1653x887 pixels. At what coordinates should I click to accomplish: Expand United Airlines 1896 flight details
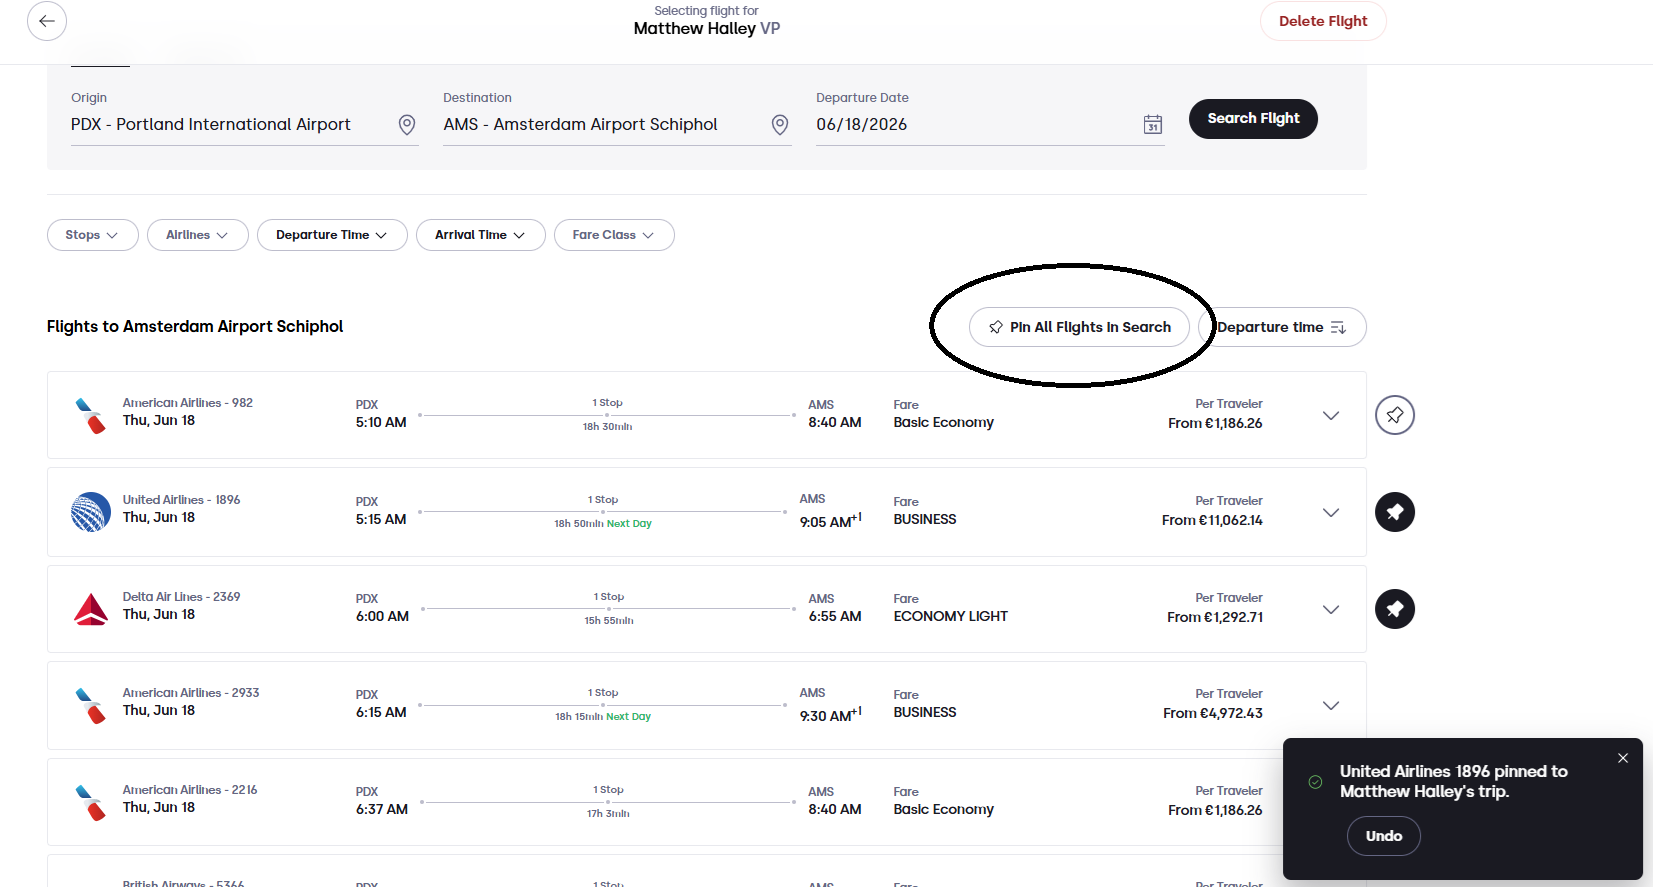[x=1331, y=513]
